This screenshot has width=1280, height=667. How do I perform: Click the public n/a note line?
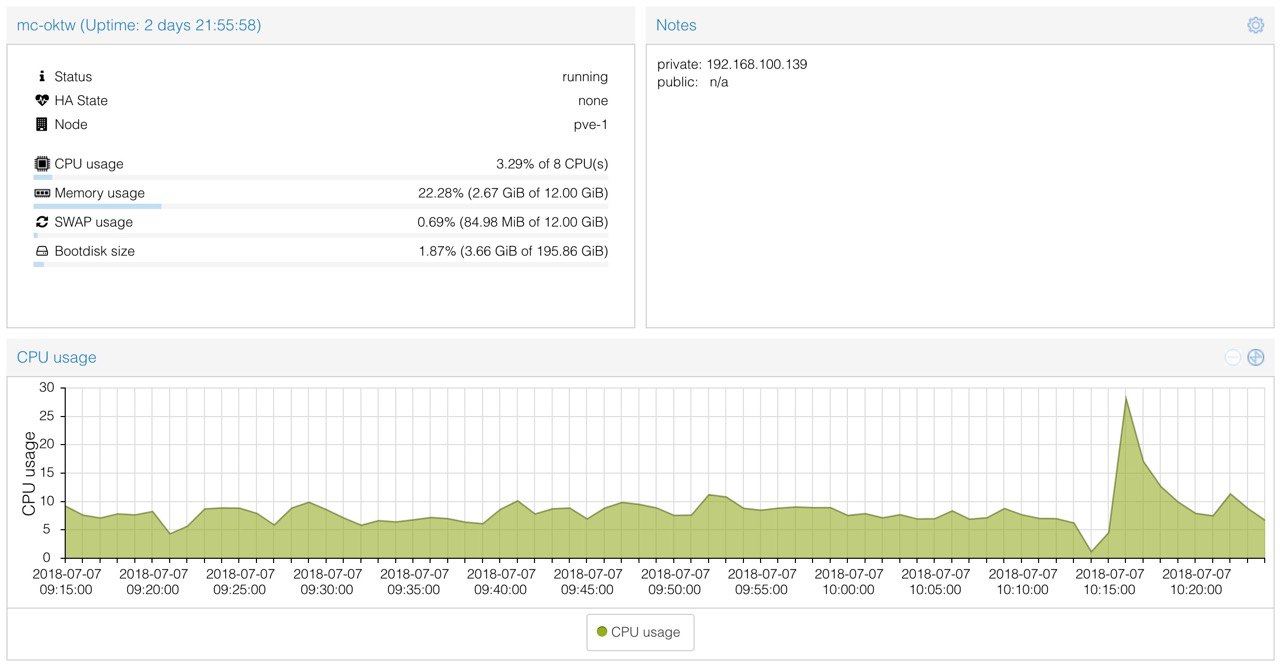click(x=693, y=82)
